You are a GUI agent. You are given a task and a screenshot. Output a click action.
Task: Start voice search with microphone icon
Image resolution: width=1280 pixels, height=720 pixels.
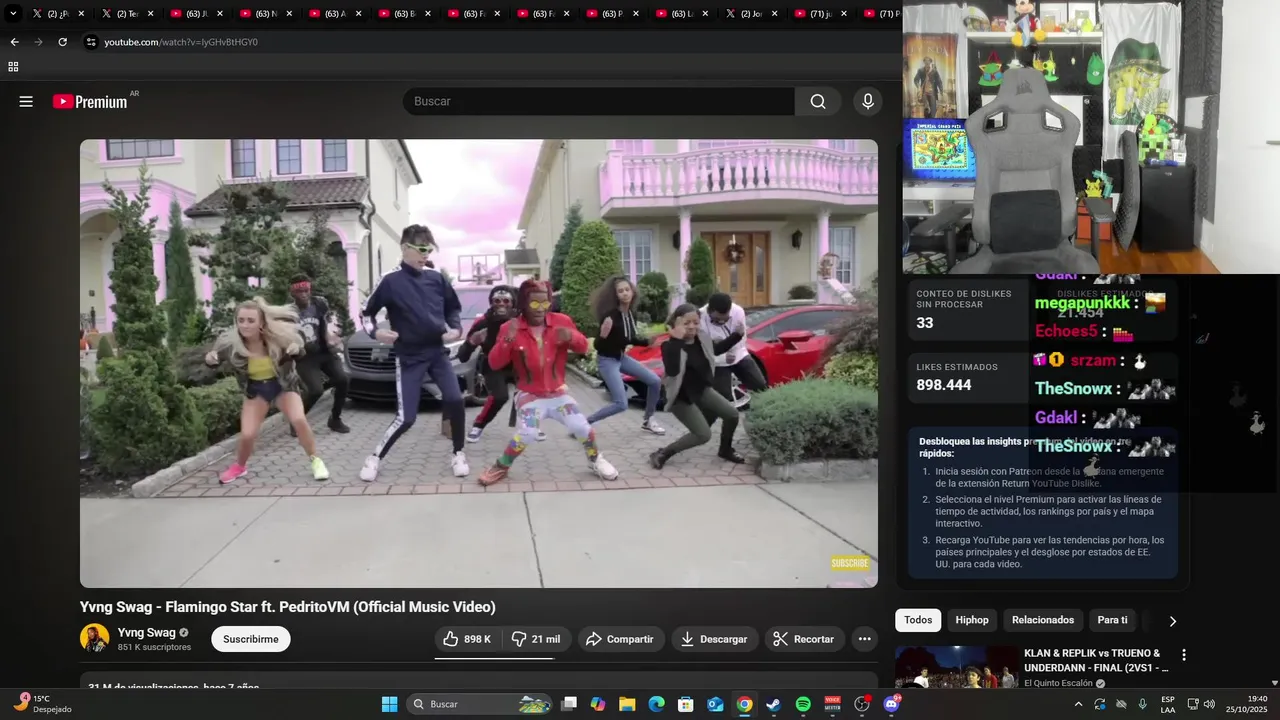tap(867, 101)
